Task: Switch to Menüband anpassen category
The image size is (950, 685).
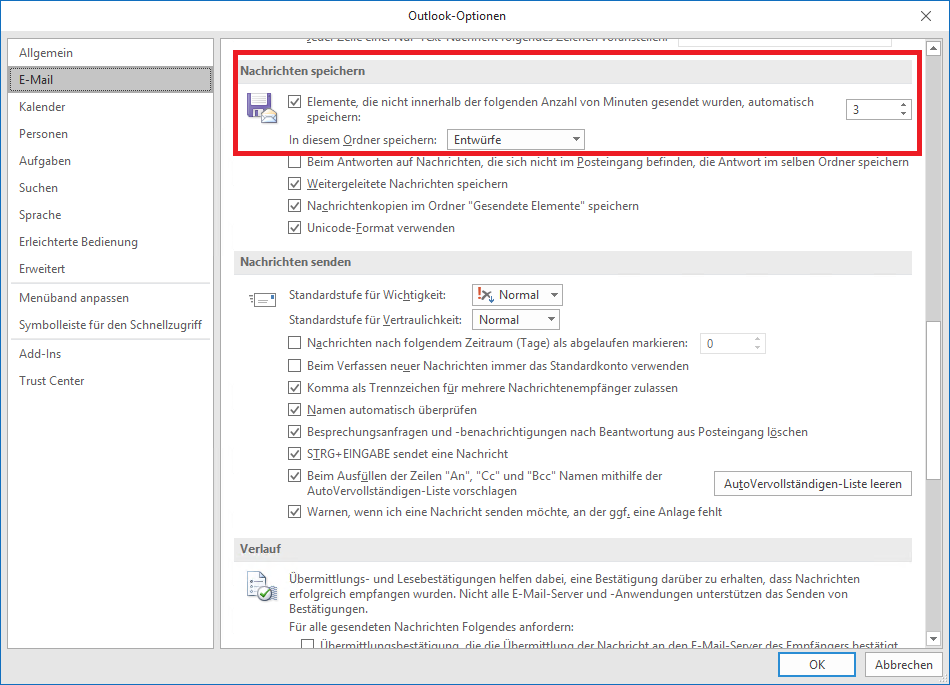Action: click(73, 298)
